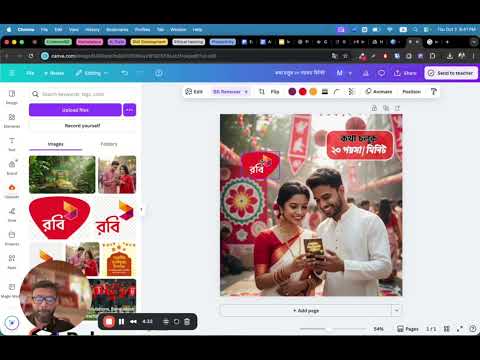
Task: Open the Apps panel in sidebar
Action: (12, 262)
